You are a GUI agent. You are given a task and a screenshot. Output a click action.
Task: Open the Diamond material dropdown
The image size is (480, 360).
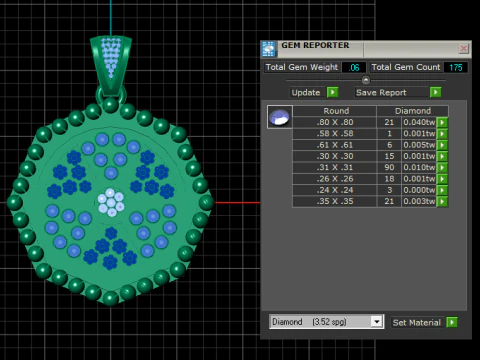pyautogui.click(x=377, y=322)
